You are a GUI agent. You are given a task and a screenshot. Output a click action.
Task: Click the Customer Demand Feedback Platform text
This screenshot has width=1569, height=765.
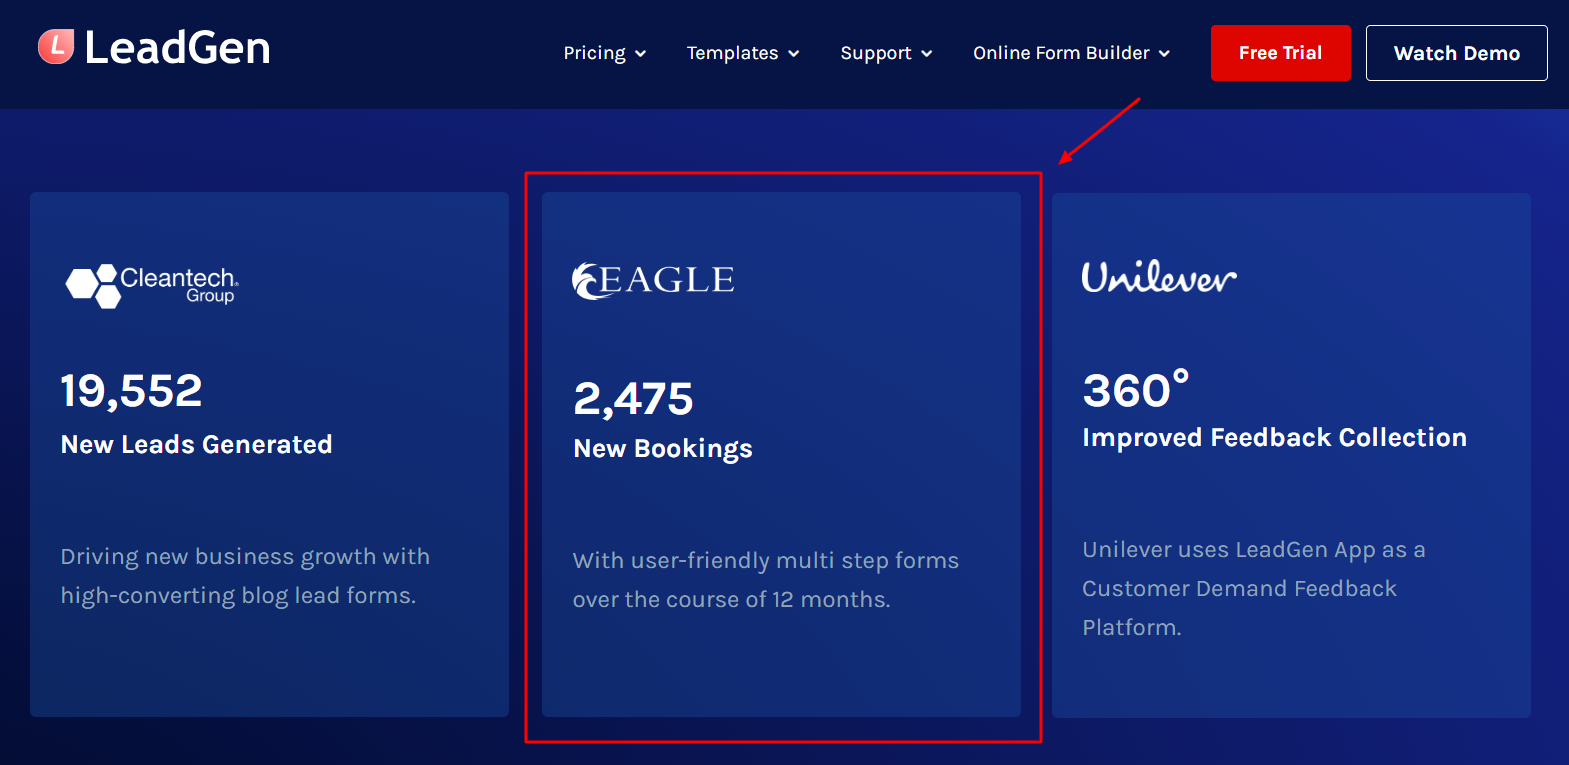click(1254, 588)
